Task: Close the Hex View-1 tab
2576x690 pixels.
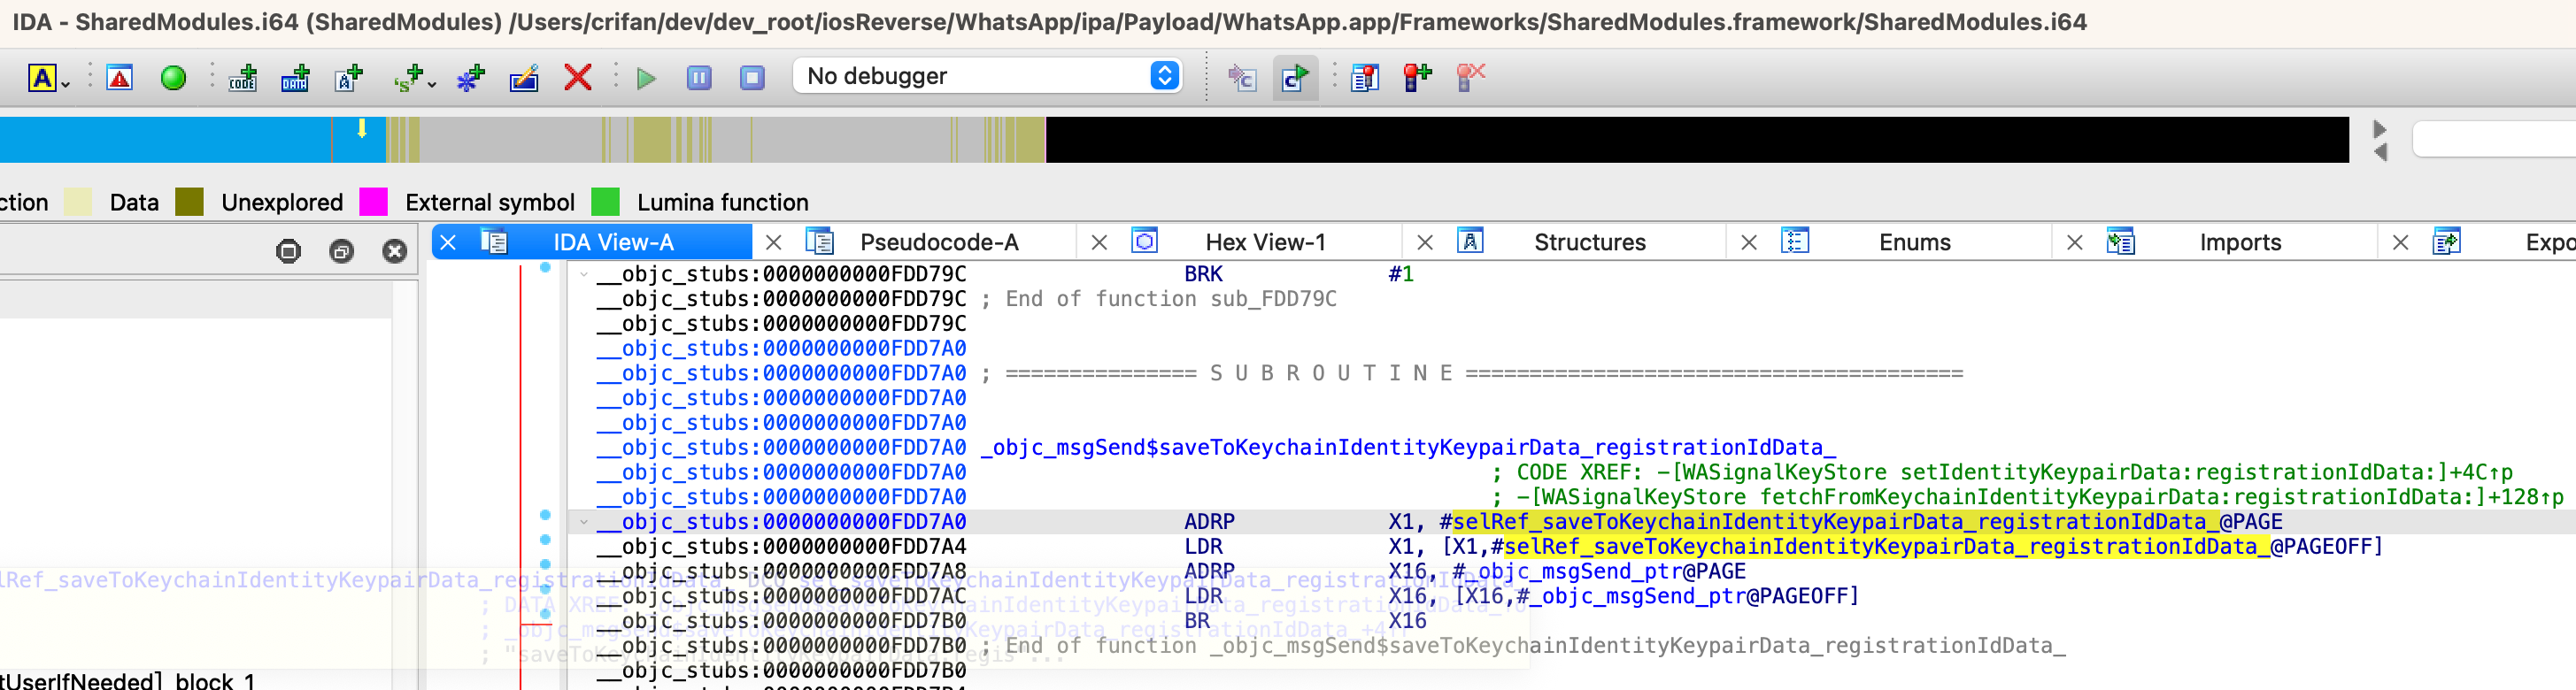Action: pos(1099,242)
